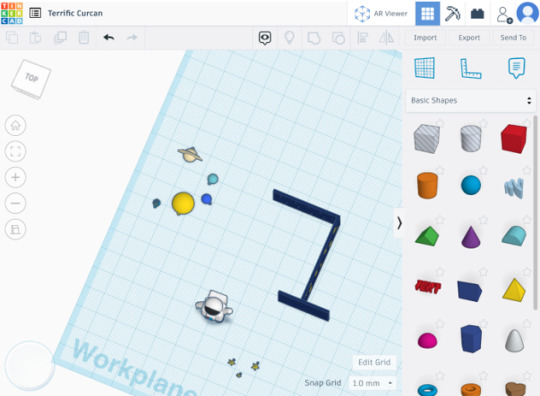The image size is (540, 396).
Task: Launch the AR Viewer
Action: [x=381, y=13]
